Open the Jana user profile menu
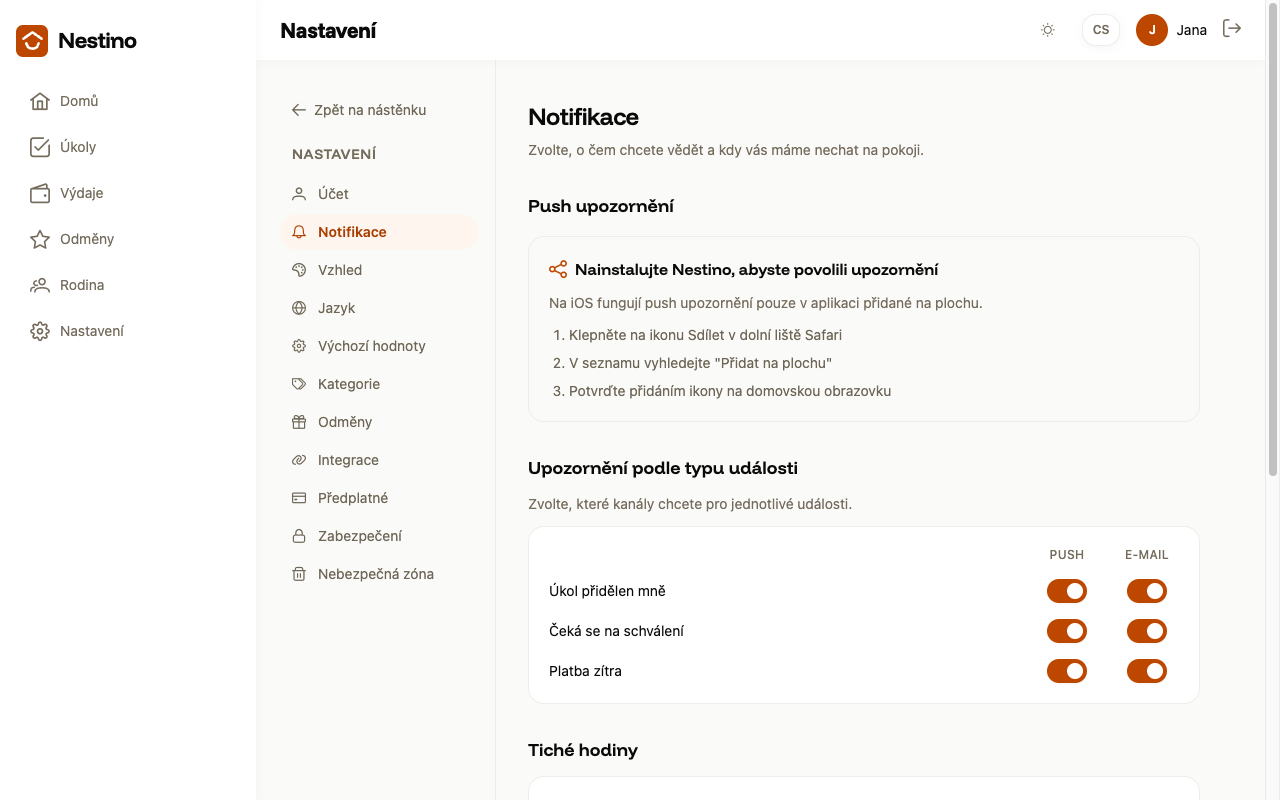This screenshot has height=800, width=1280. pos(1171,30)
